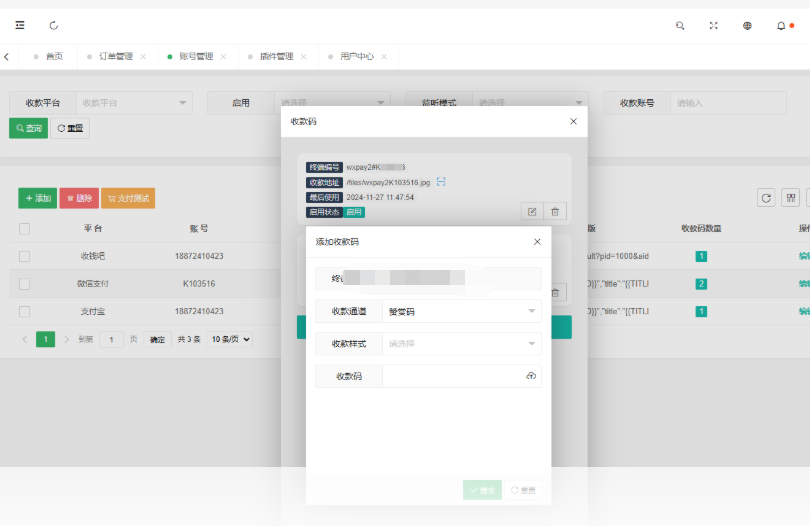The height and width of the screenshot is (526, 810).
Task: Click the account cell K103516
Action: click(199, 284)
